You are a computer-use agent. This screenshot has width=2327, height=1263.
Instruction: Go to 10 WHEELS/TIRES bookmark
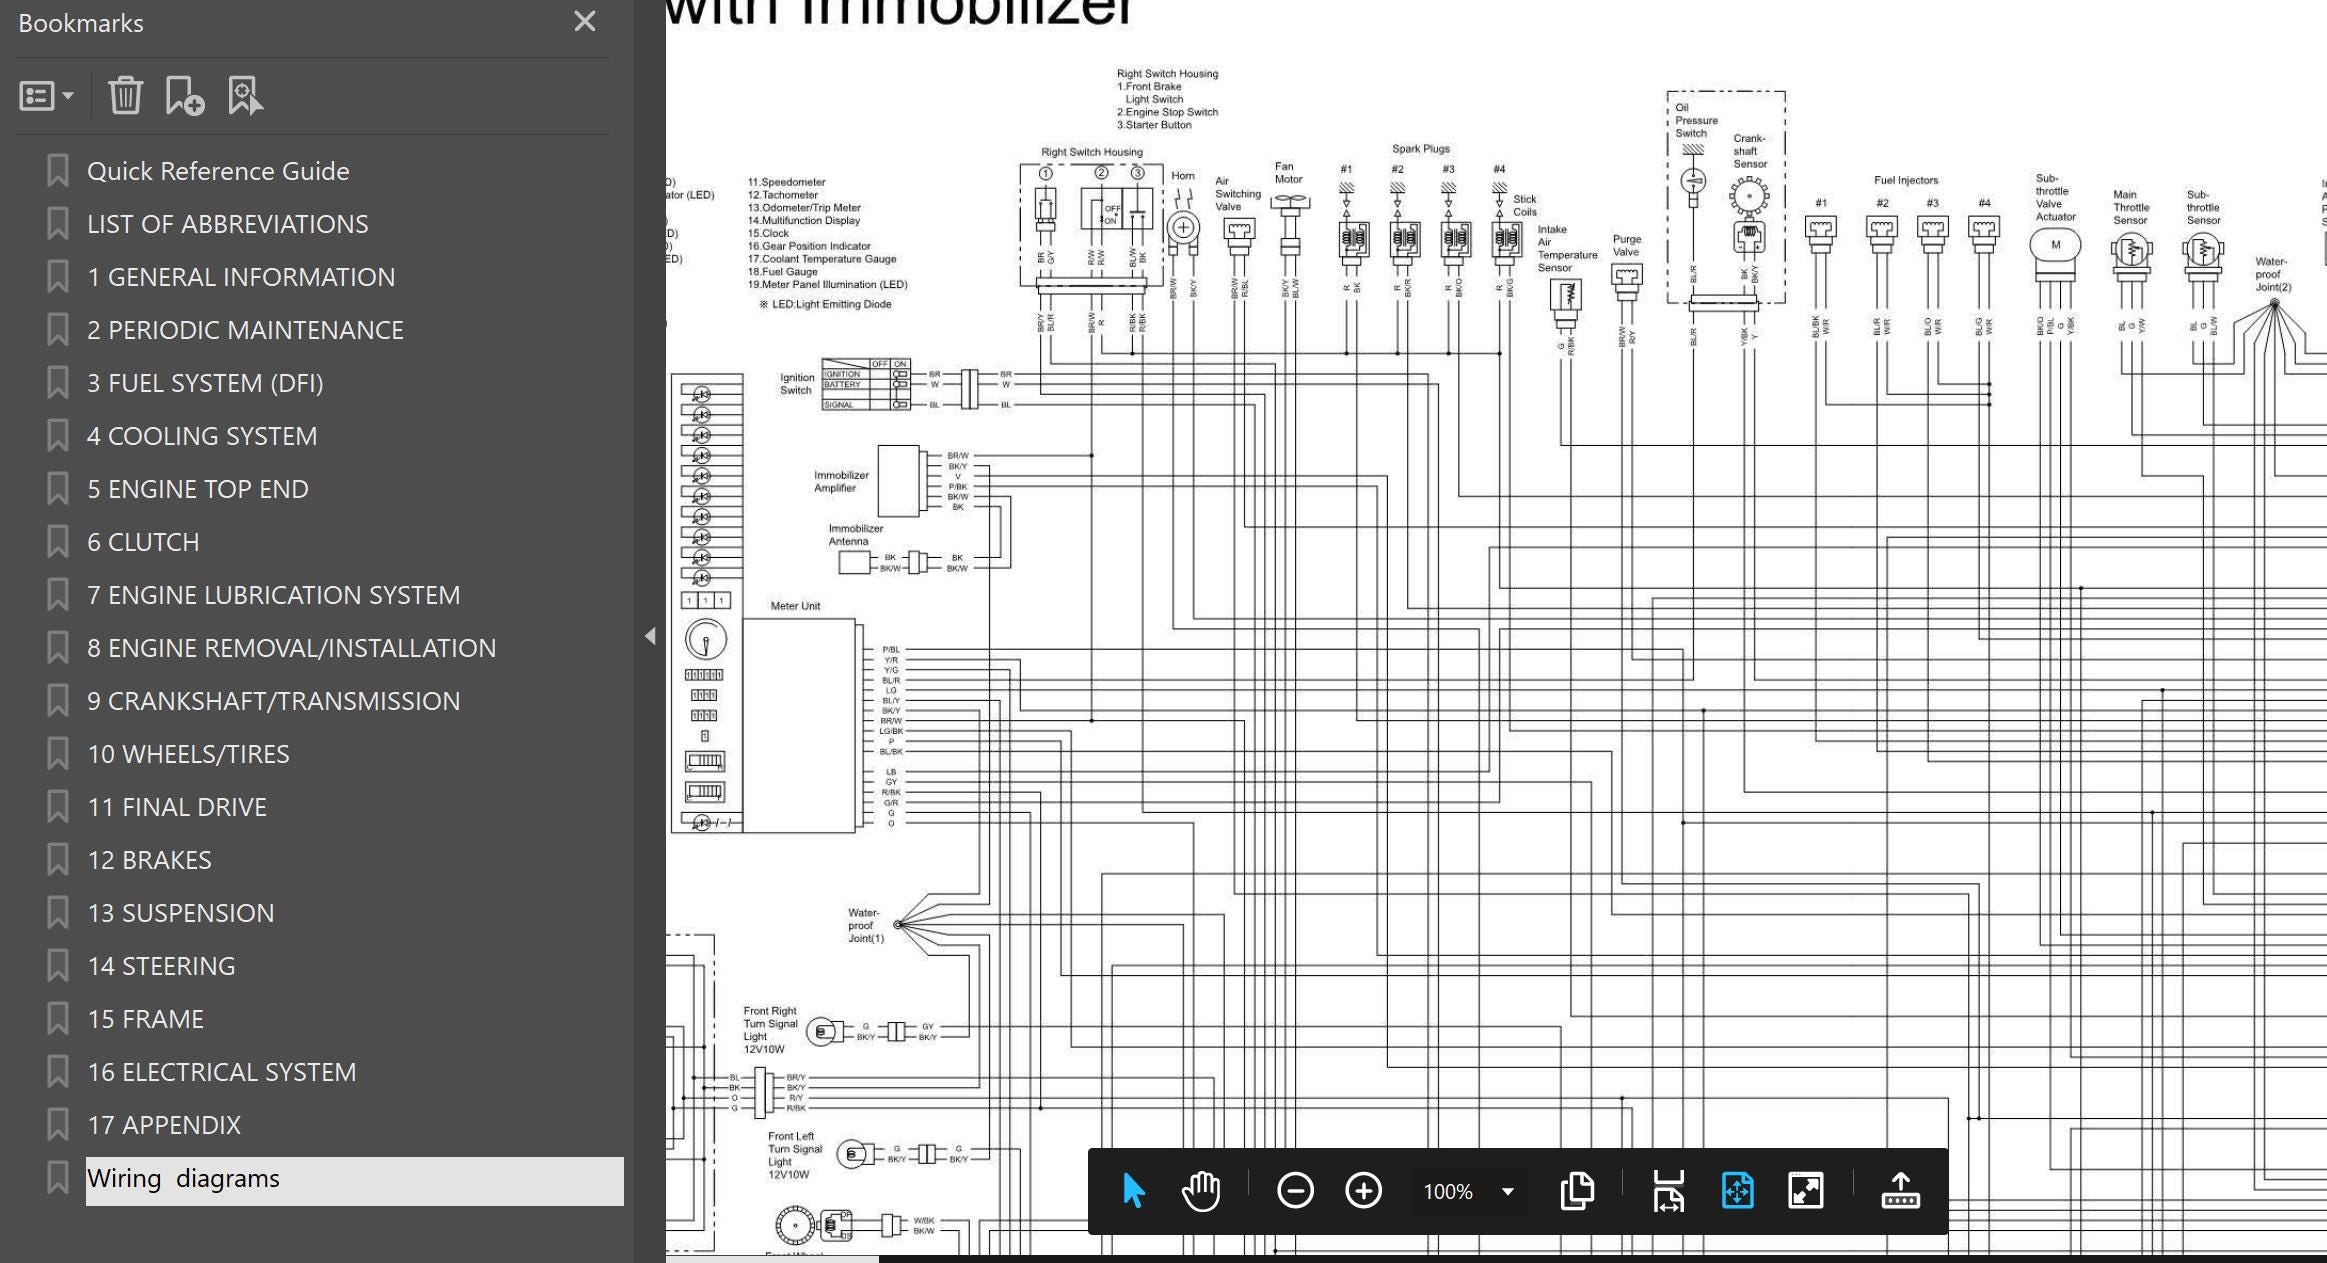click(x=188, y=754)
